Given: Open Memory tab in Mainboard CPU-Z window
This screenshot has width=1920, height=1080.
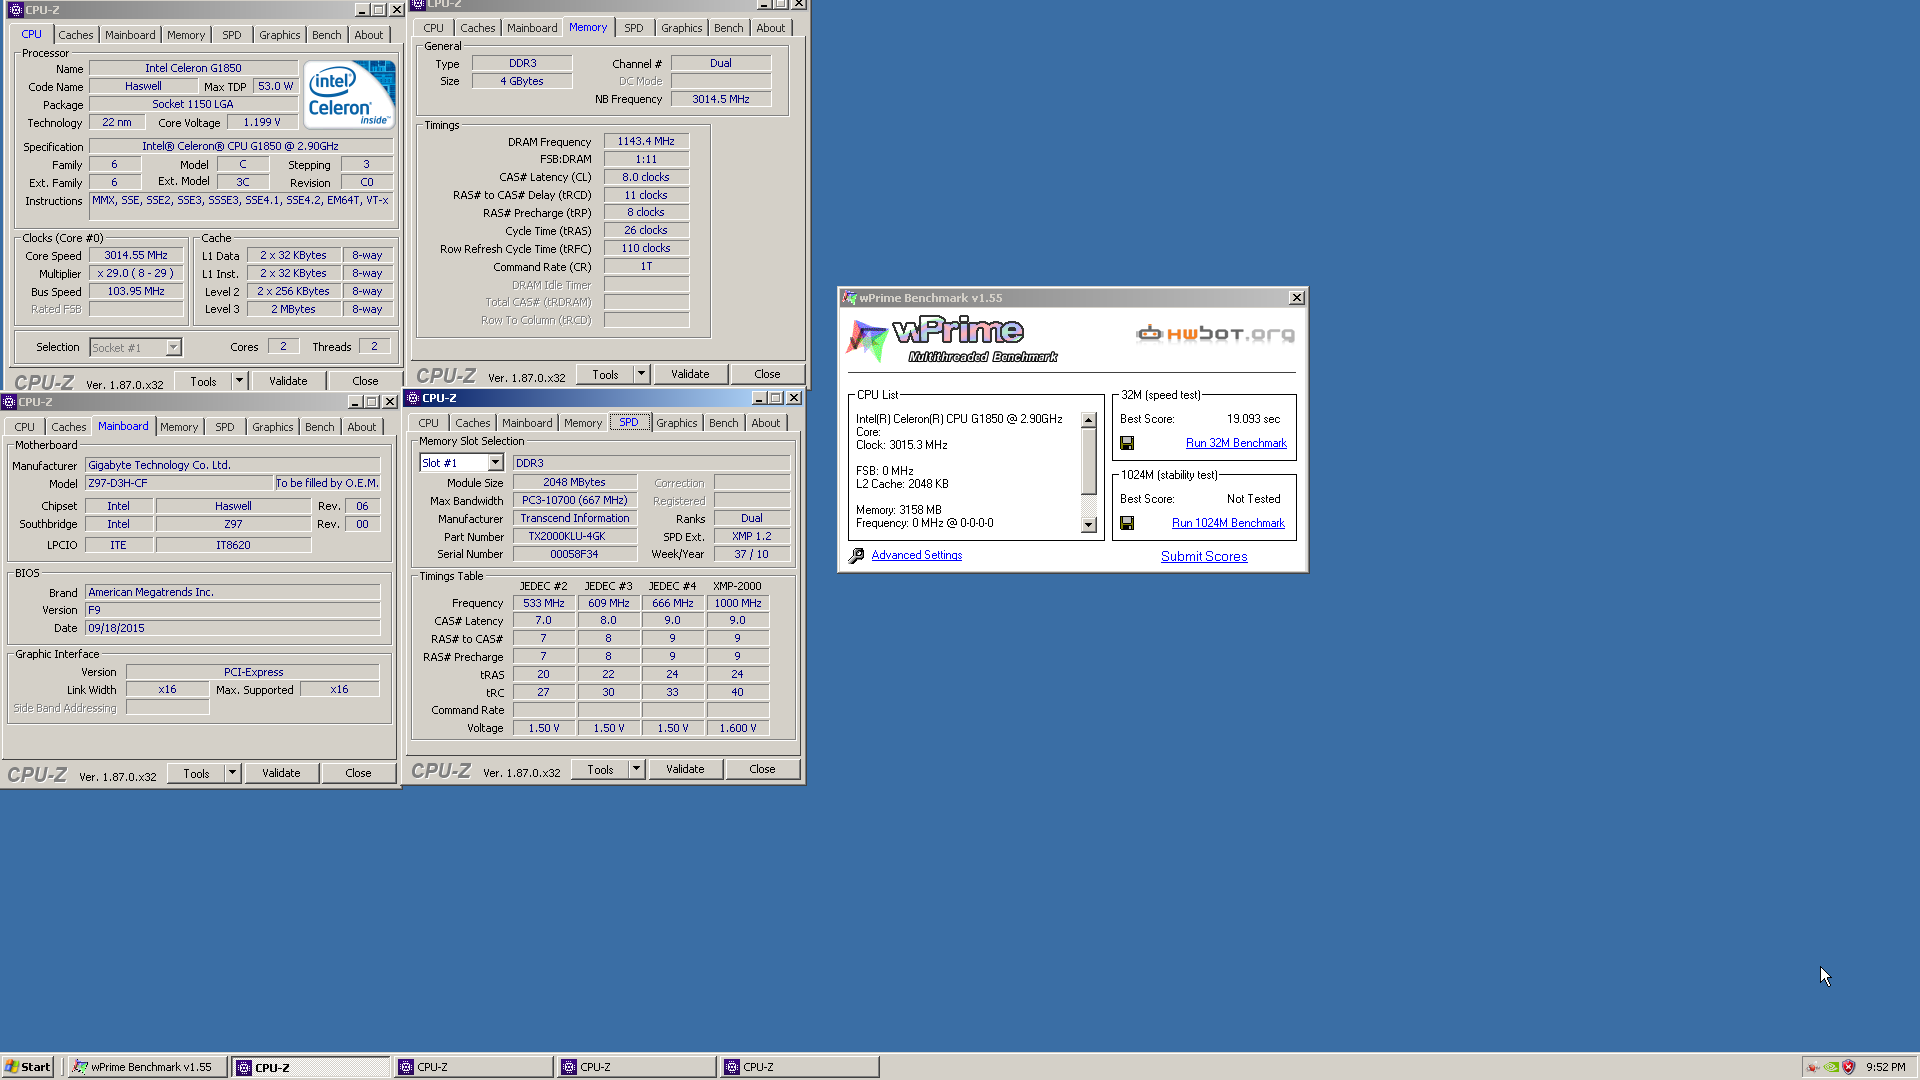Looking at the screenshot, I should pos(179,427).
